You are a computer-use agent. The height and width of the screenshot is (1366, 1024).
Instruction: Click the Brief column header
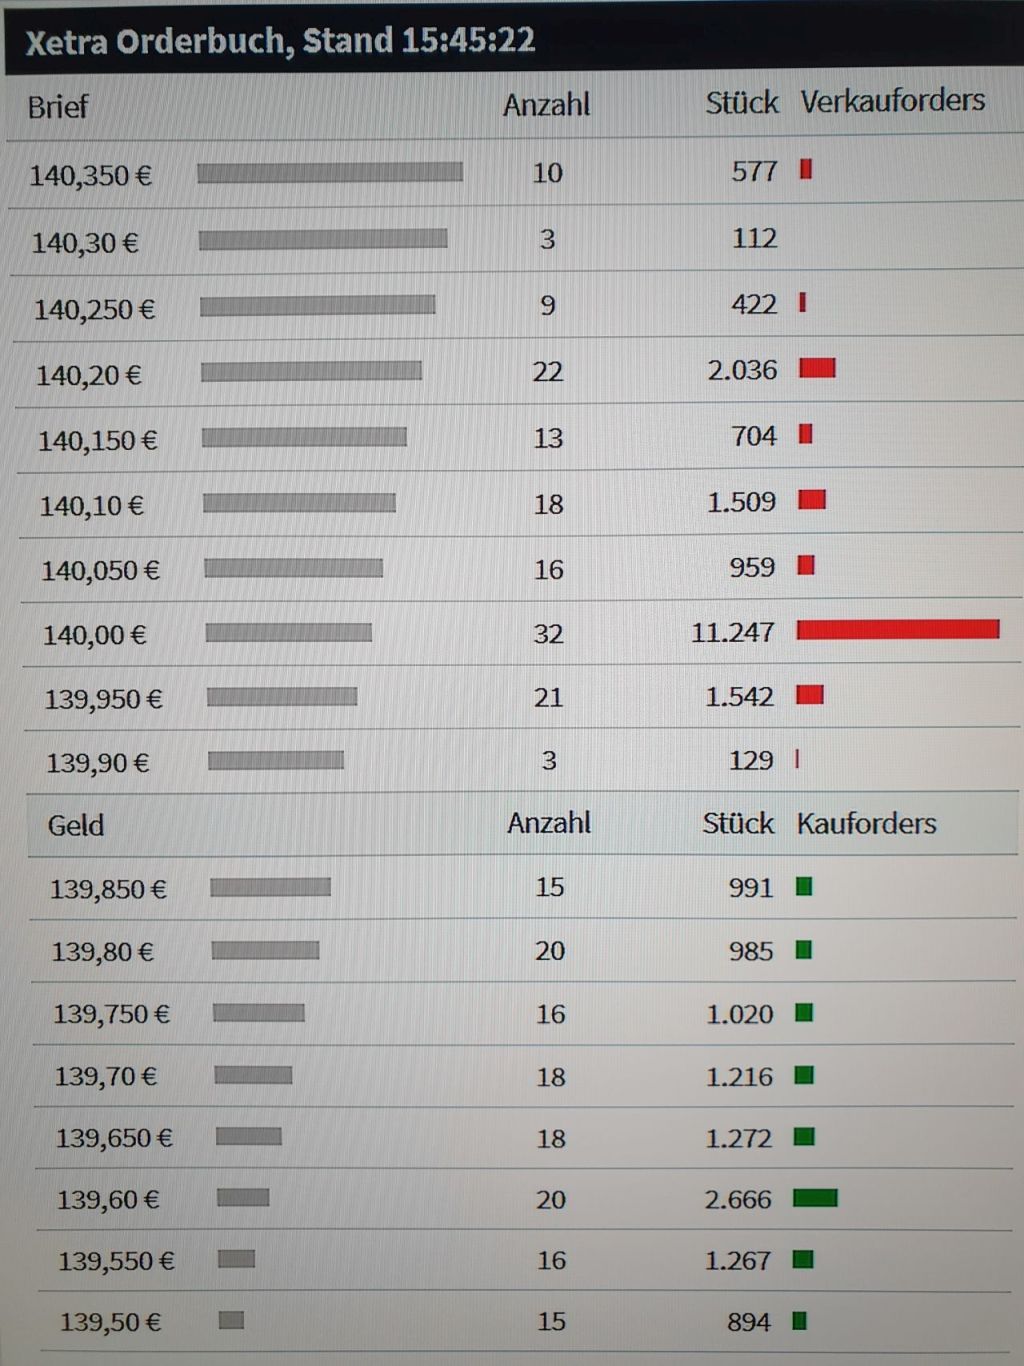(58, 107)
